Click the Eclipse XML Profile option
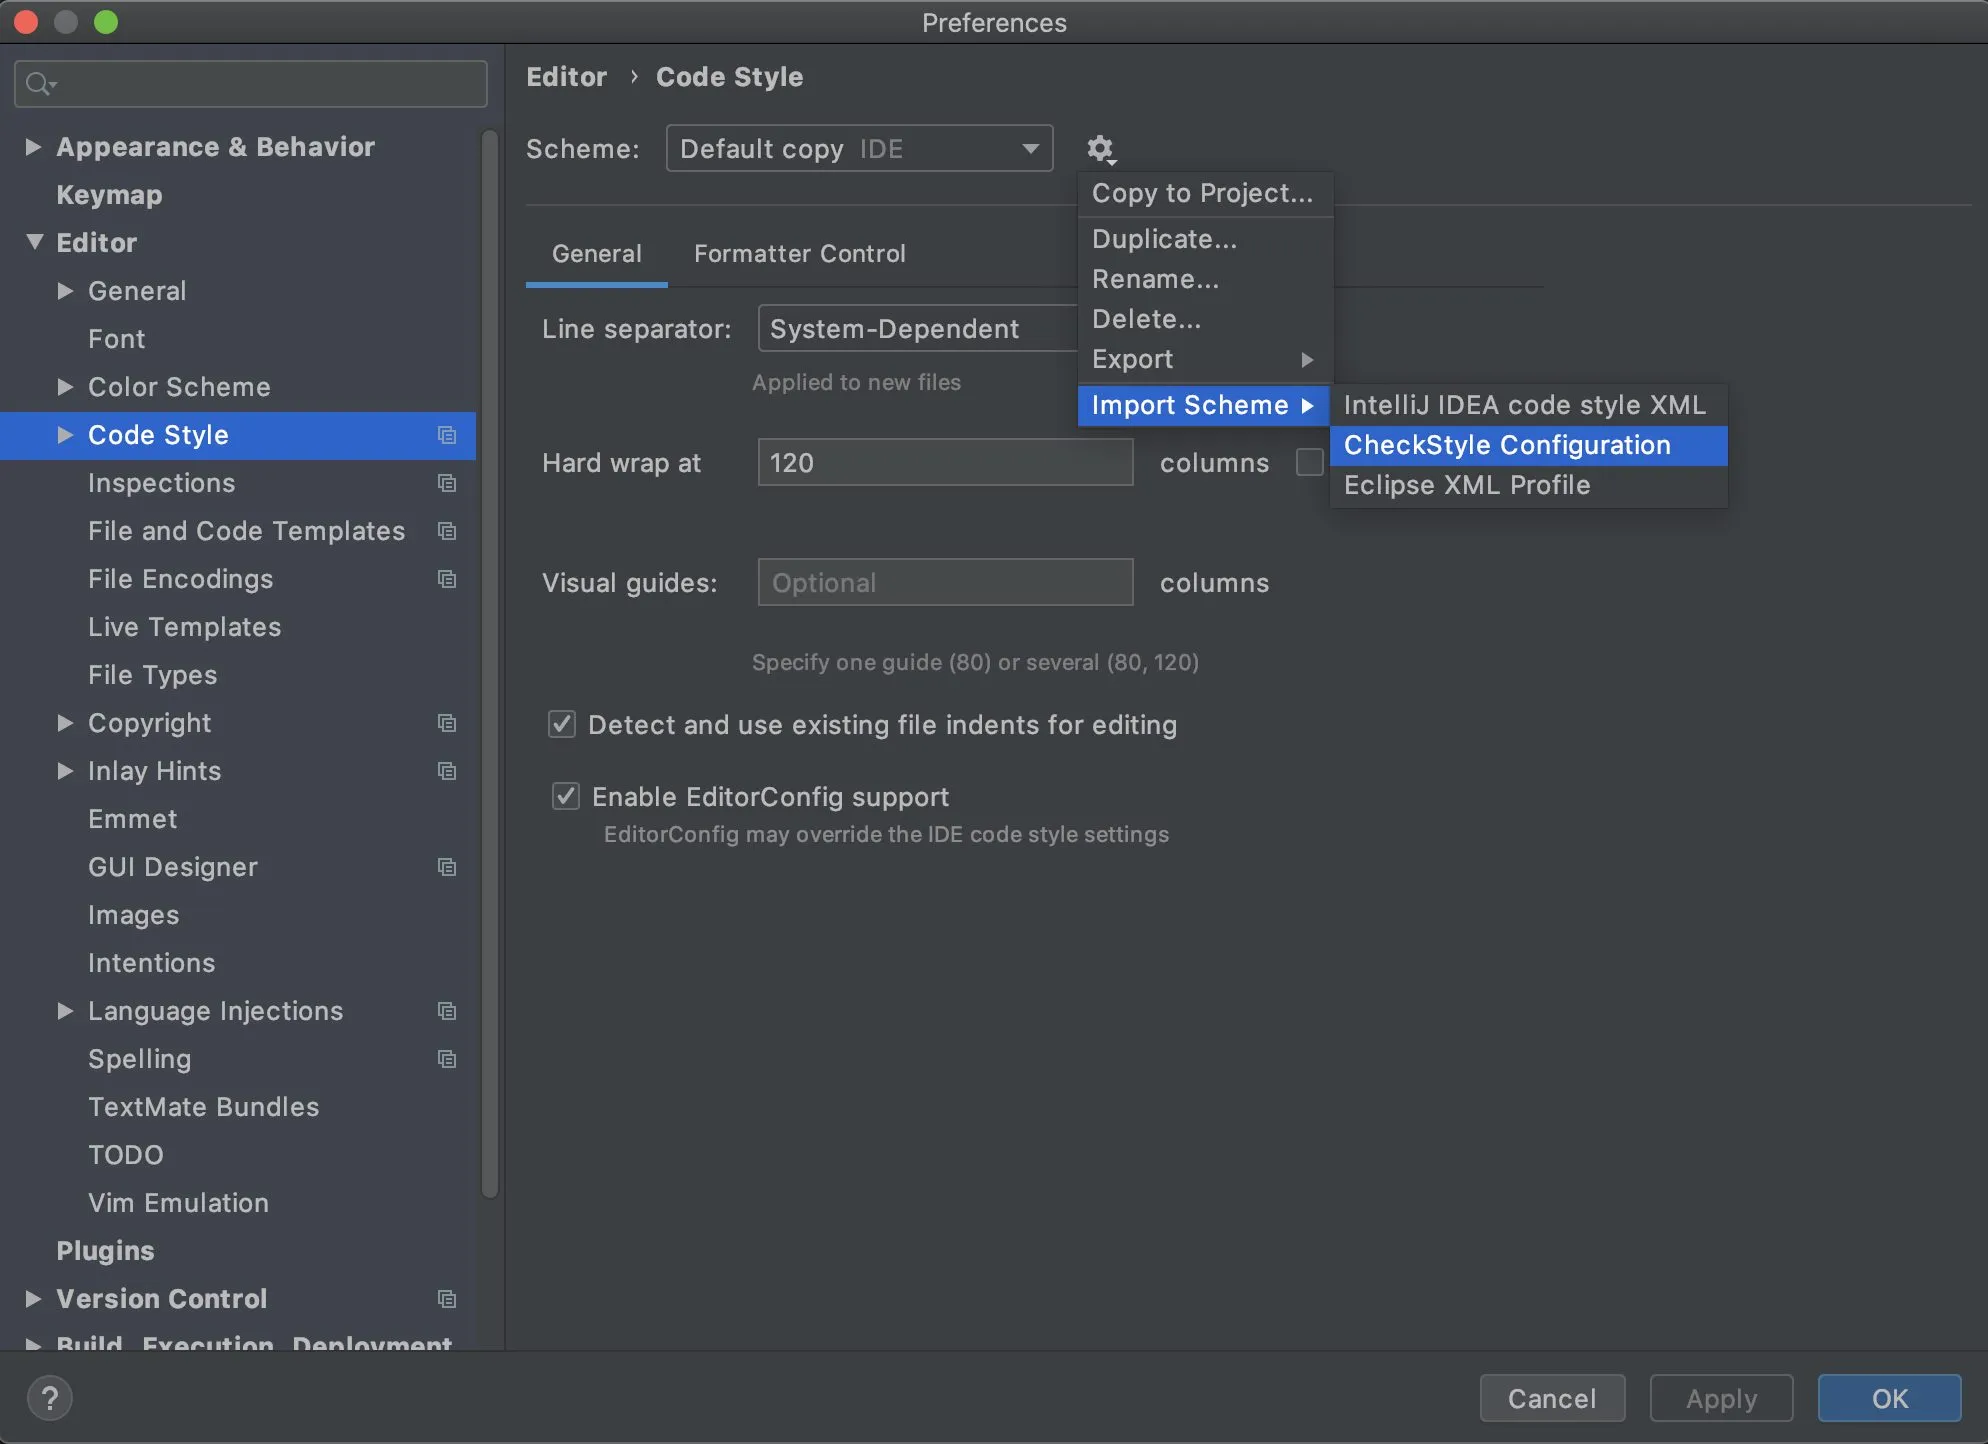Image resolution: width=1988 pixels, height=1444 pixels. (x=1466, y=486)
